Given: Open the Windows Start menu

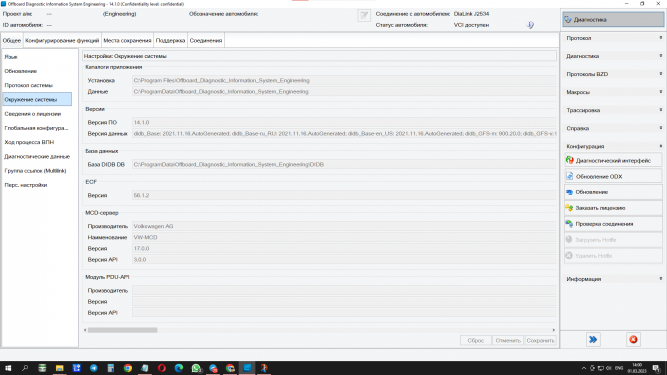Looking at the screenshot, I should [x=8, y=368].
